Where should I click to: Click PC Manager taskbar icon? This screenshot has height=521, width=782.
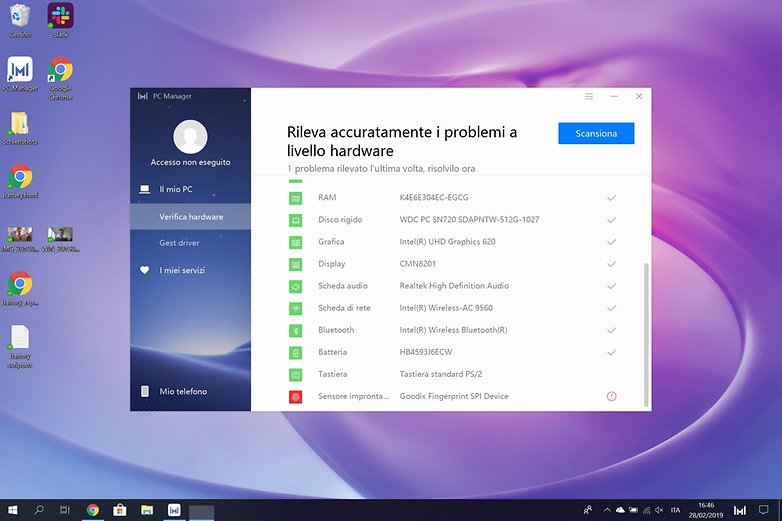[x=174, y=510]
